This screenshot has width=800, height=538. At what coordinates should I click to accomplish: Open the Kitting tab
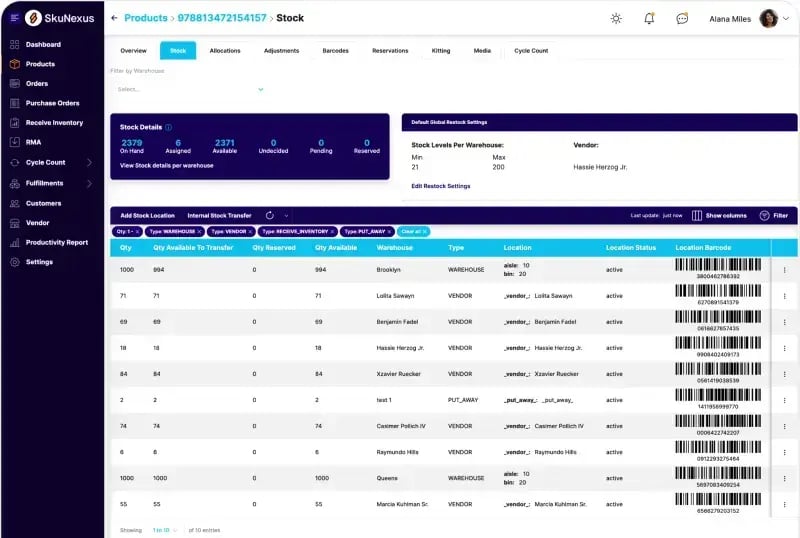pos(441,51)
